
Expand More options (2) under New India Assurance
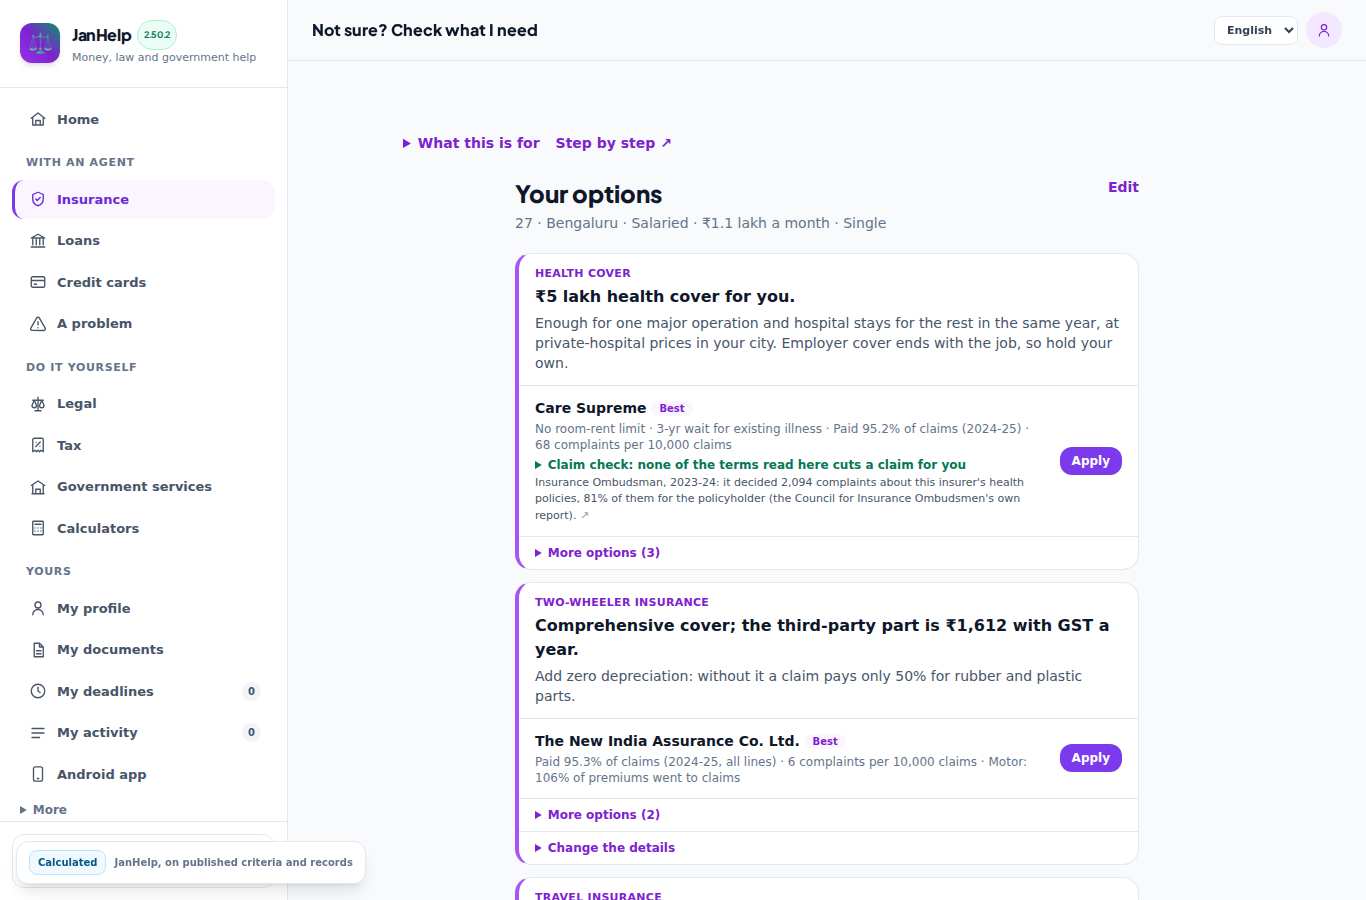[597, 815]
